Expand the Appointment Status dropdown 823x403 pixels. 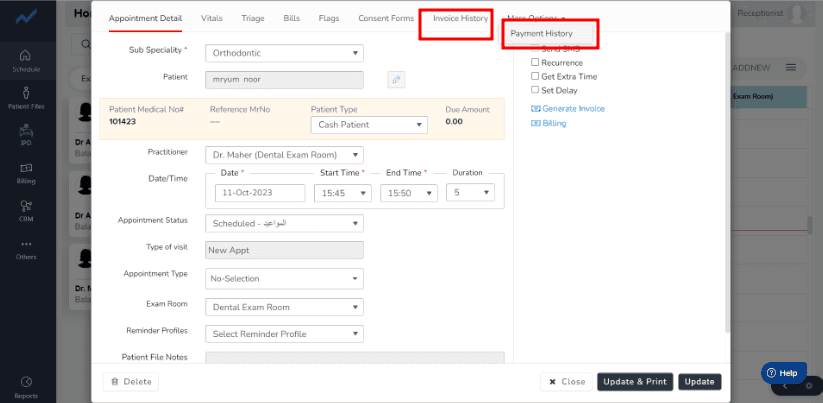click(x=284, y=223)
